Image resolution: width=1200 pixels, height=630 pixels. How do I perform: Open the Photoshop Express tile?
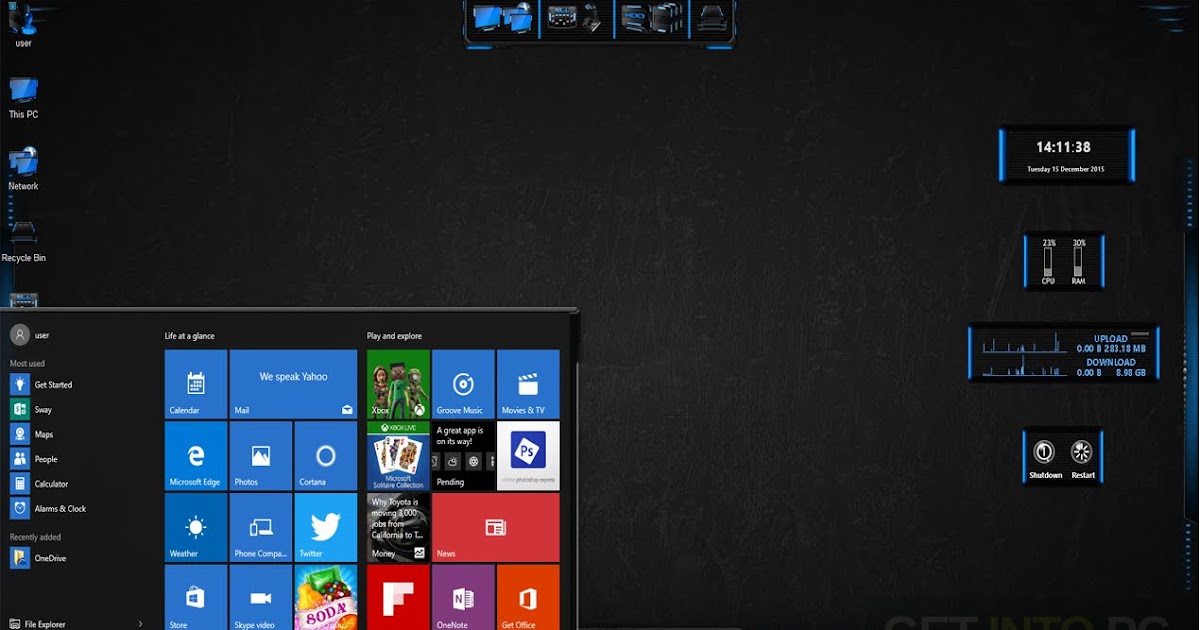coord(528,456)
